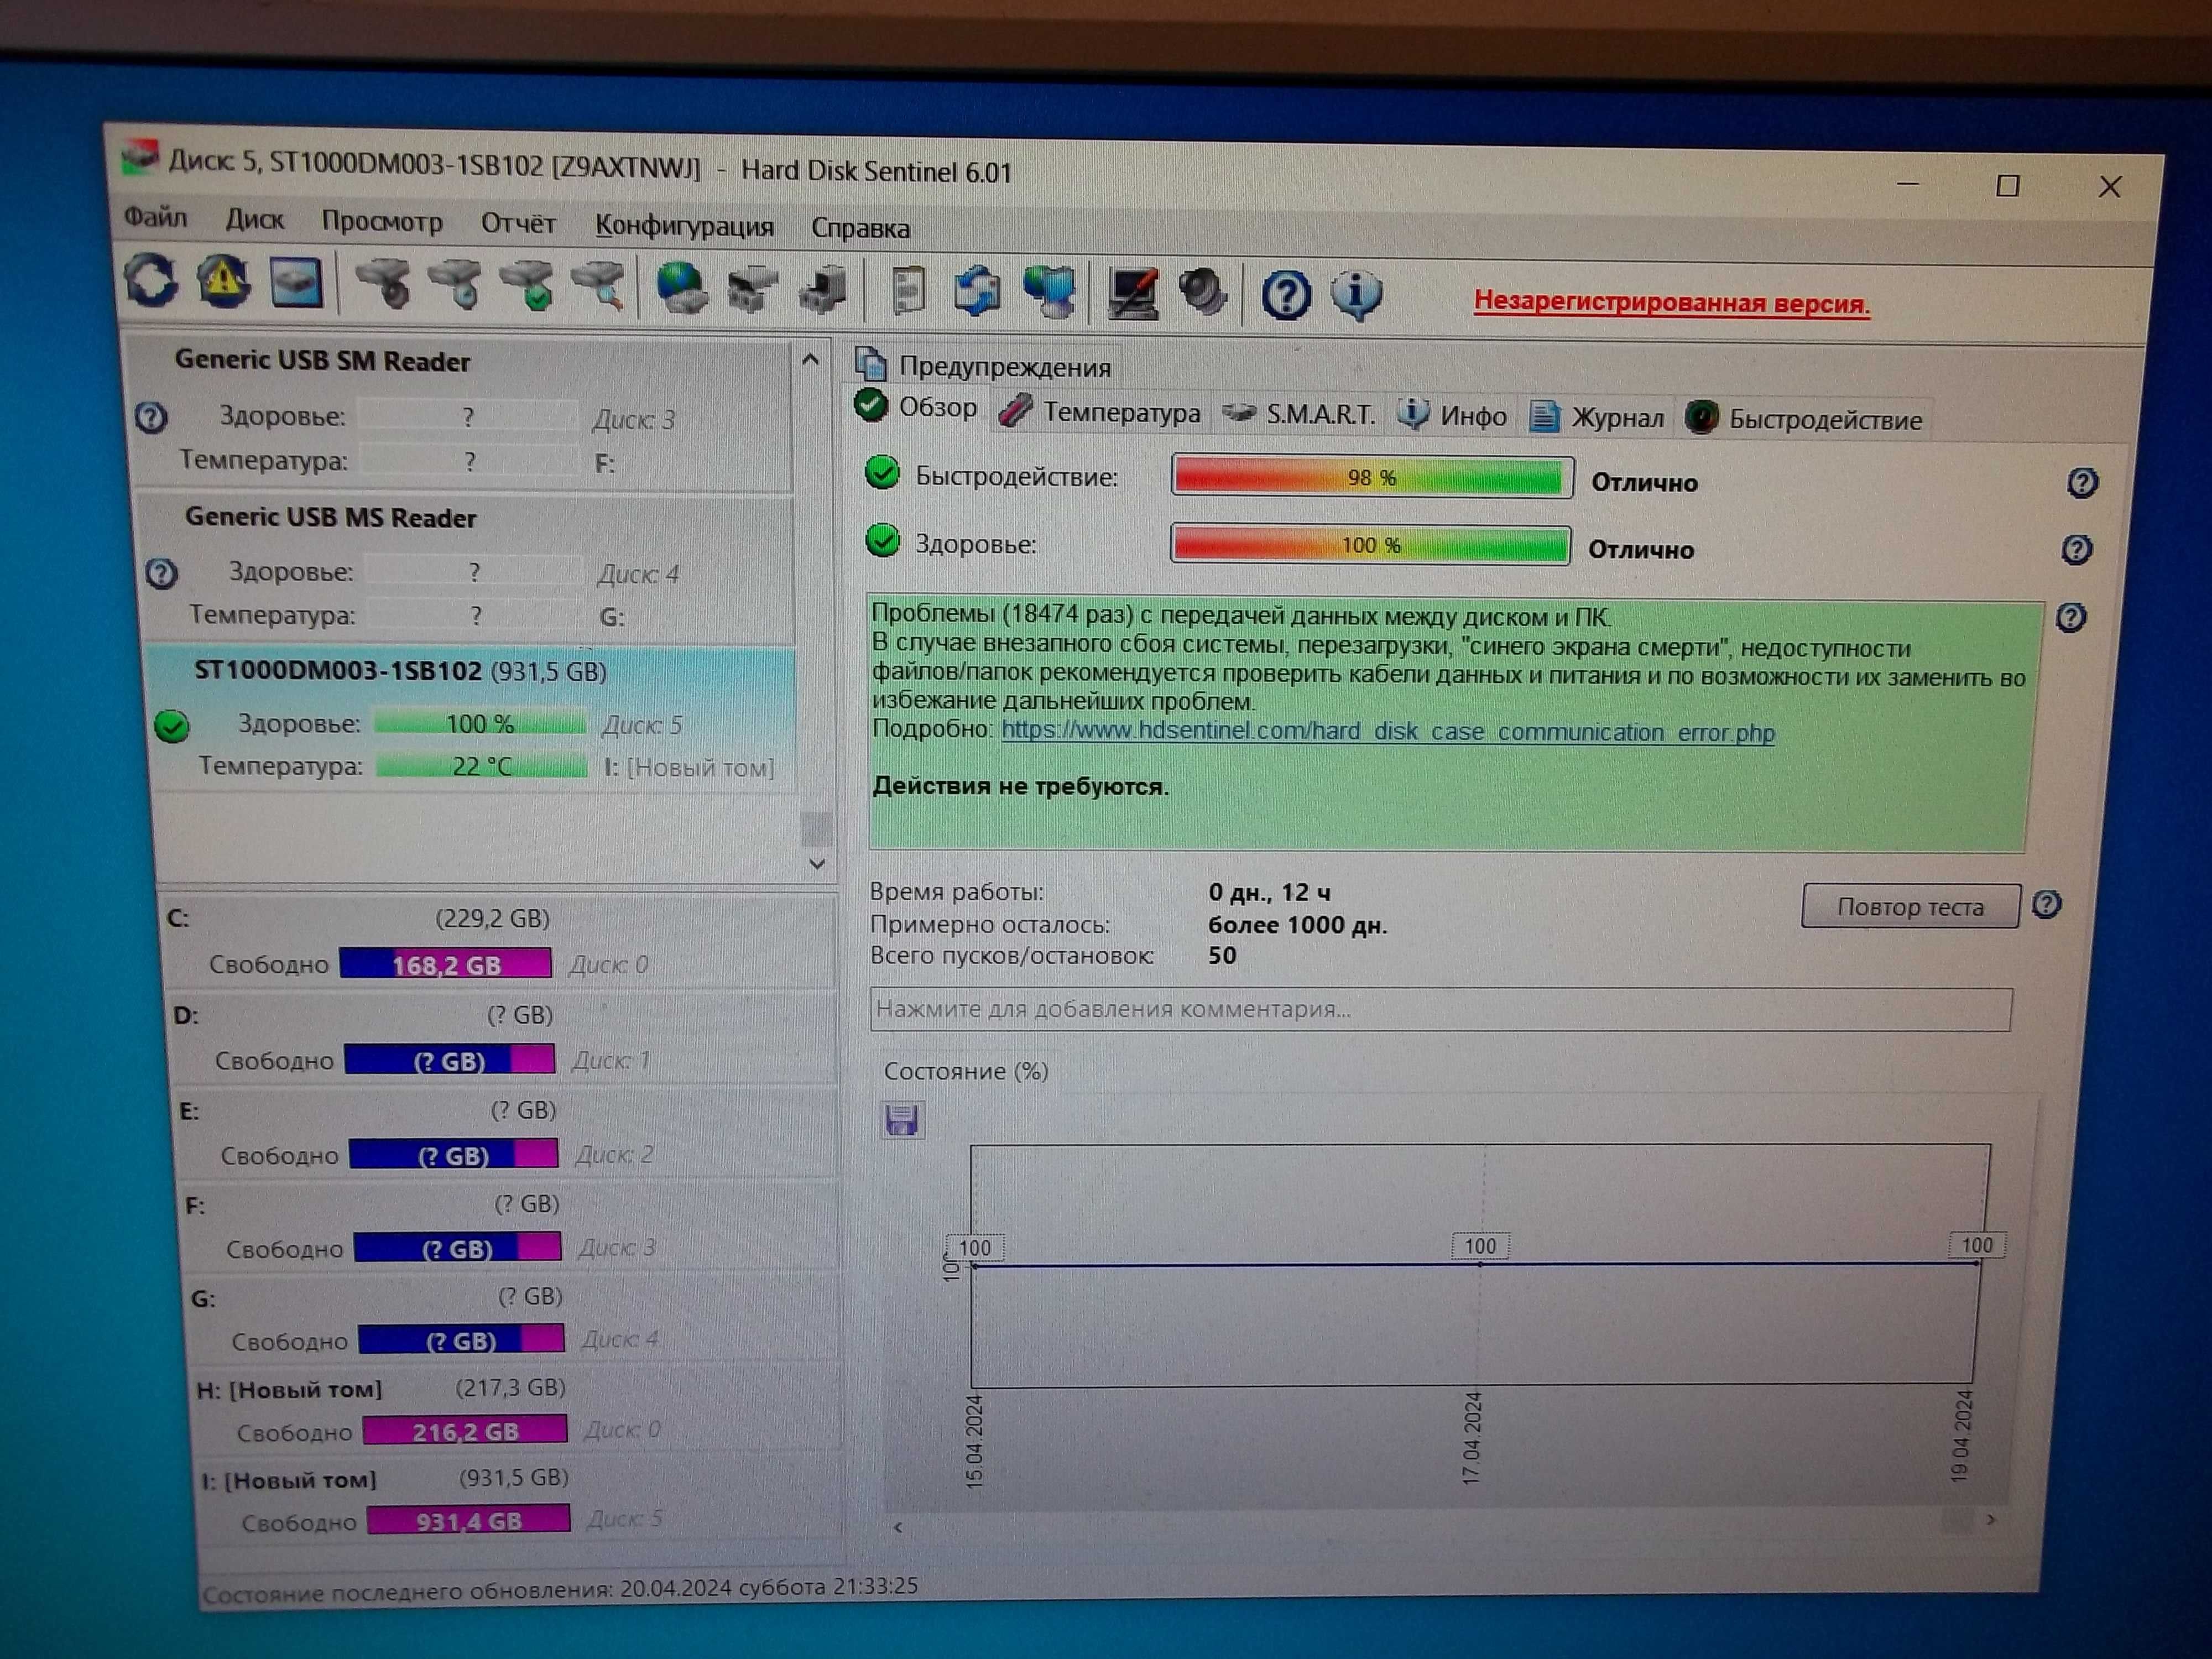Click the help icon next to Повтор теста

point(2047,904)
